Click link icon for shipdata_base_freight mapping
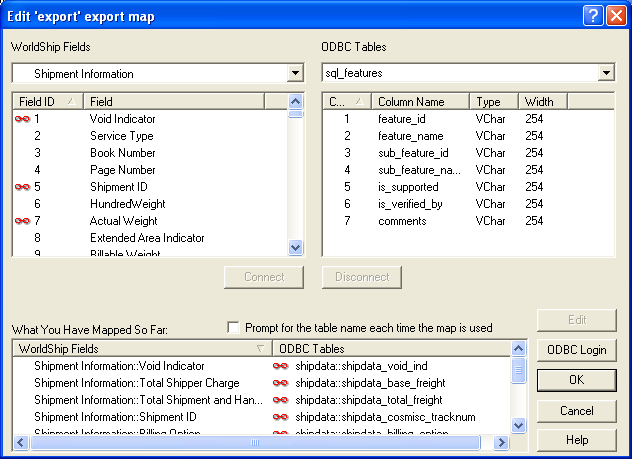Image resolution: width=632 pixels, height=459 pixels. click(x=281, y=383)
